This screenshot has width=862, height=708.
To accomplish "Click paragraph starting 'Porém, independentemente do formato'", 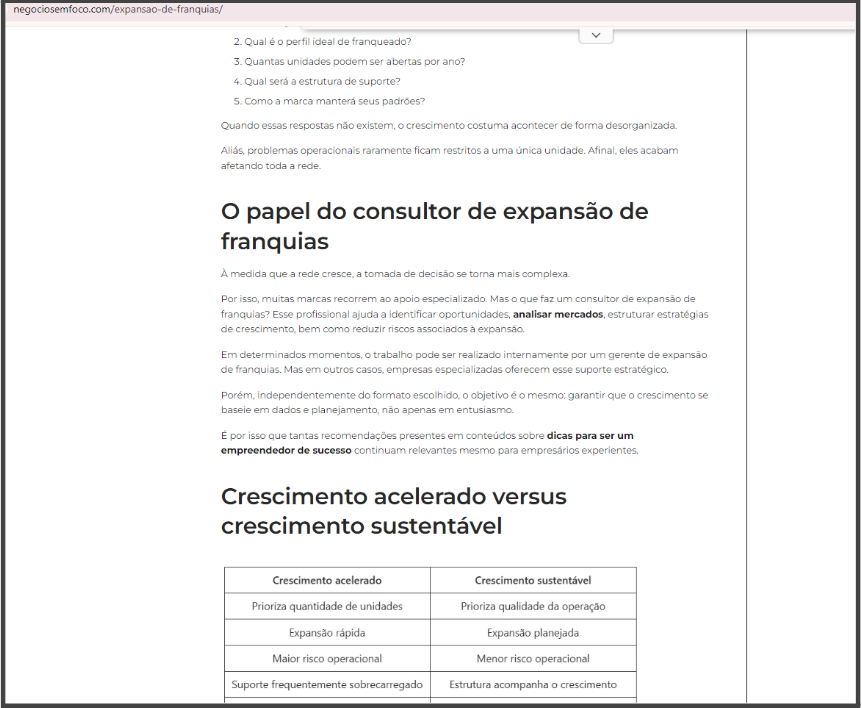I will (465, 402).
